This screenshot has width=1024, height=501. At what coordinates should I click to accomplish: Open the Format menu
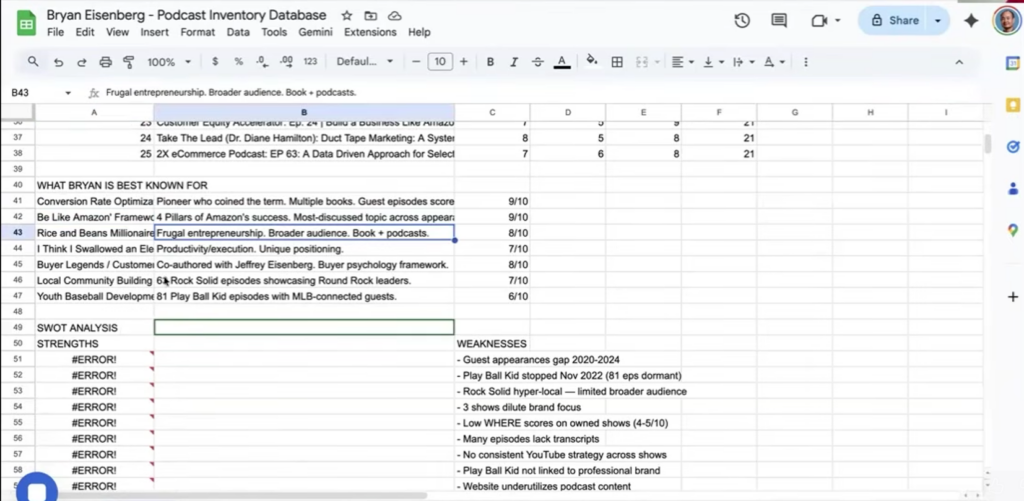pyautogui.click(x=197, y=32)
